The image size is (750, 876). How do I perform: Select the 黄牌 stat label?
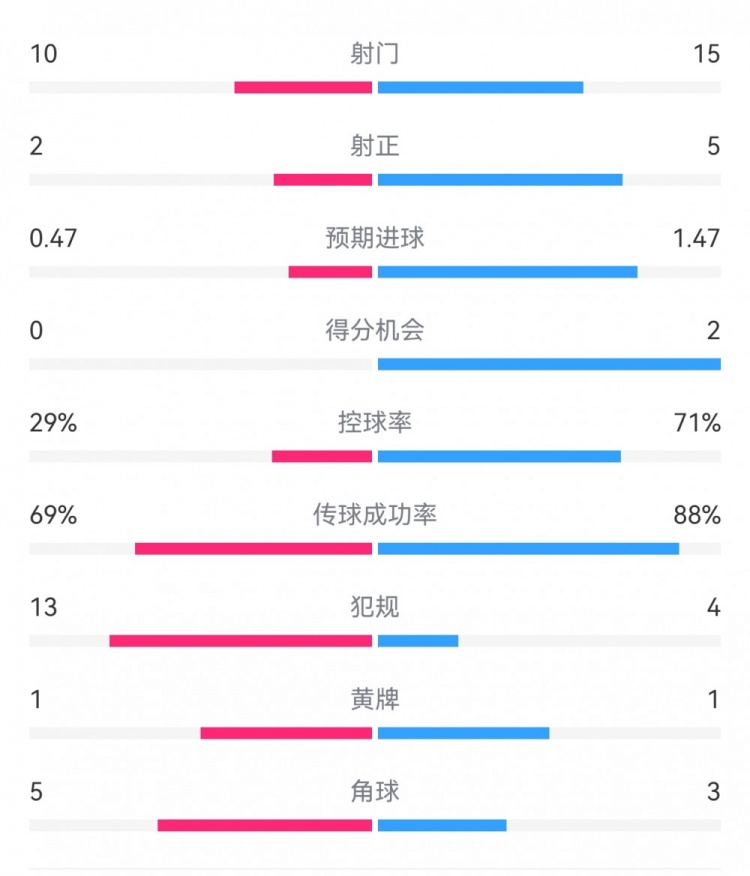pyautogui.click(x=375, y=699)
